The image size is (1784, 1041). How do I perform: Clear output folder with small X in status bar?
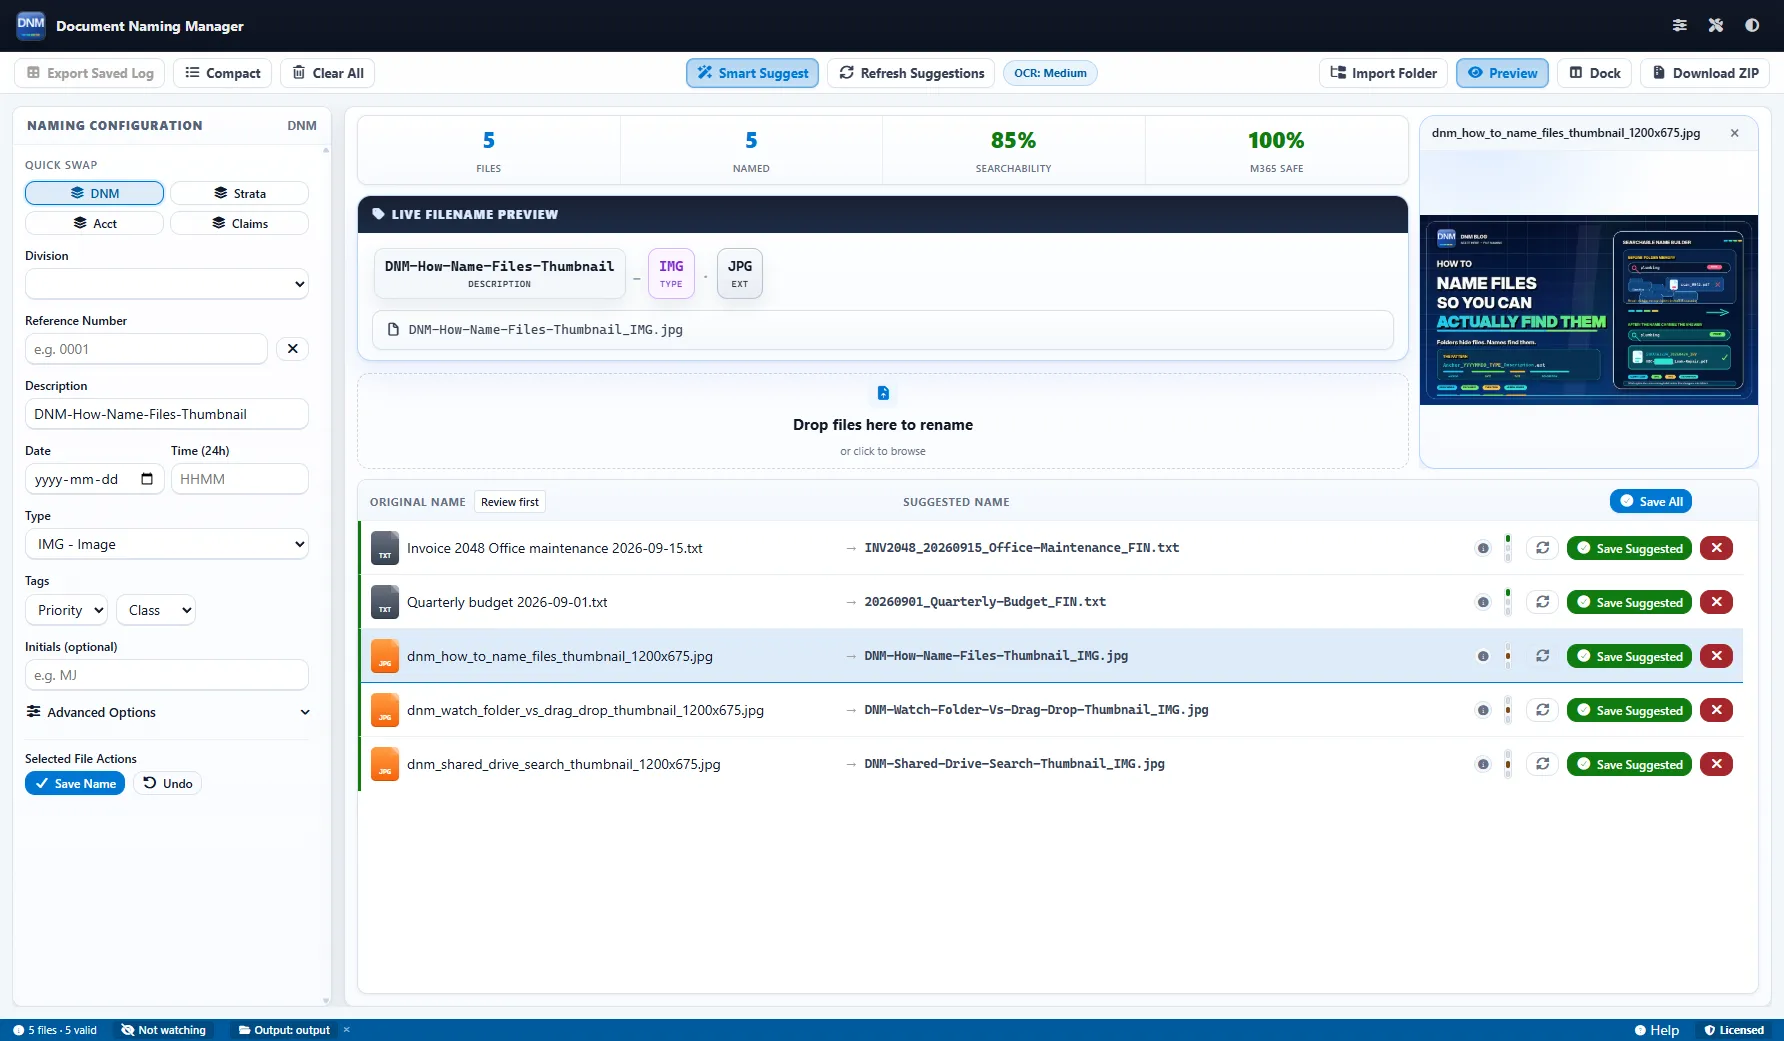click(x=347, y=1030)
